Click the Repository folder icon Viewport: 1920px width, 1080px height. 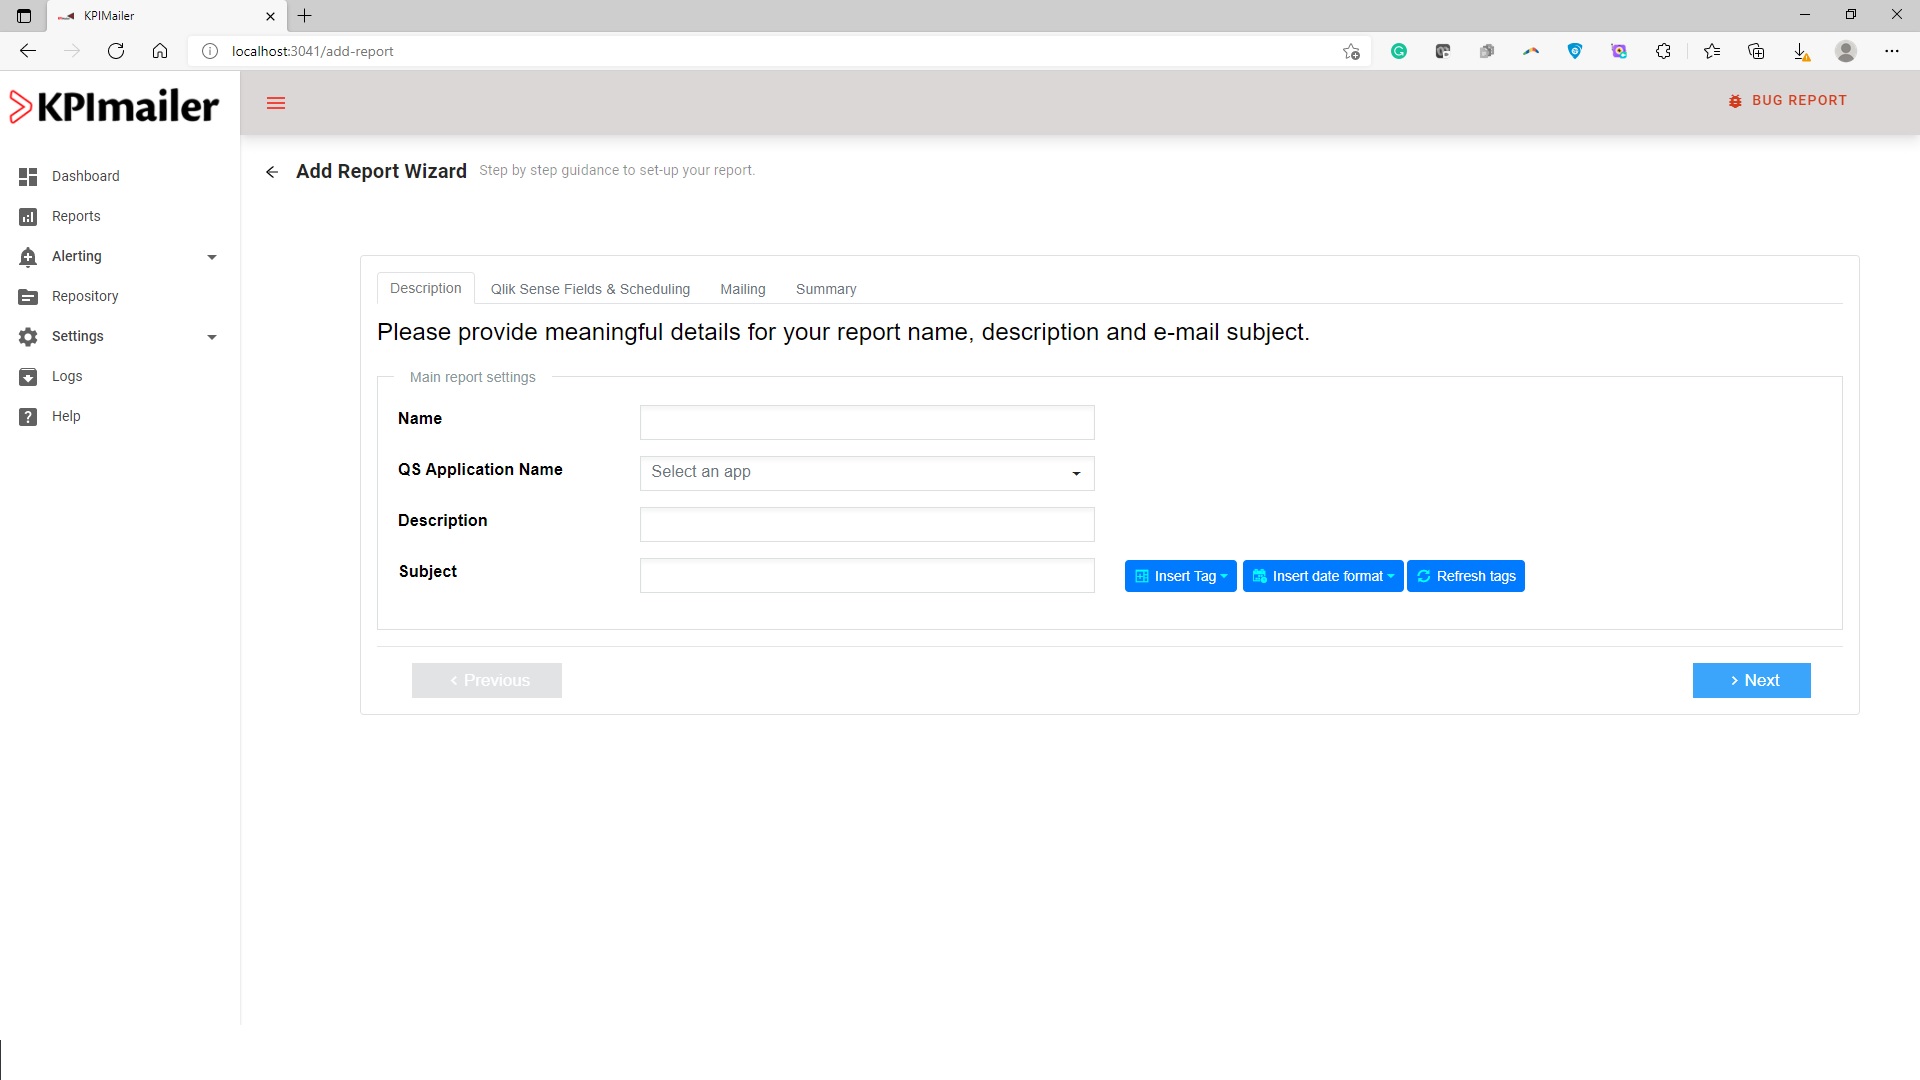pos(28,297)
